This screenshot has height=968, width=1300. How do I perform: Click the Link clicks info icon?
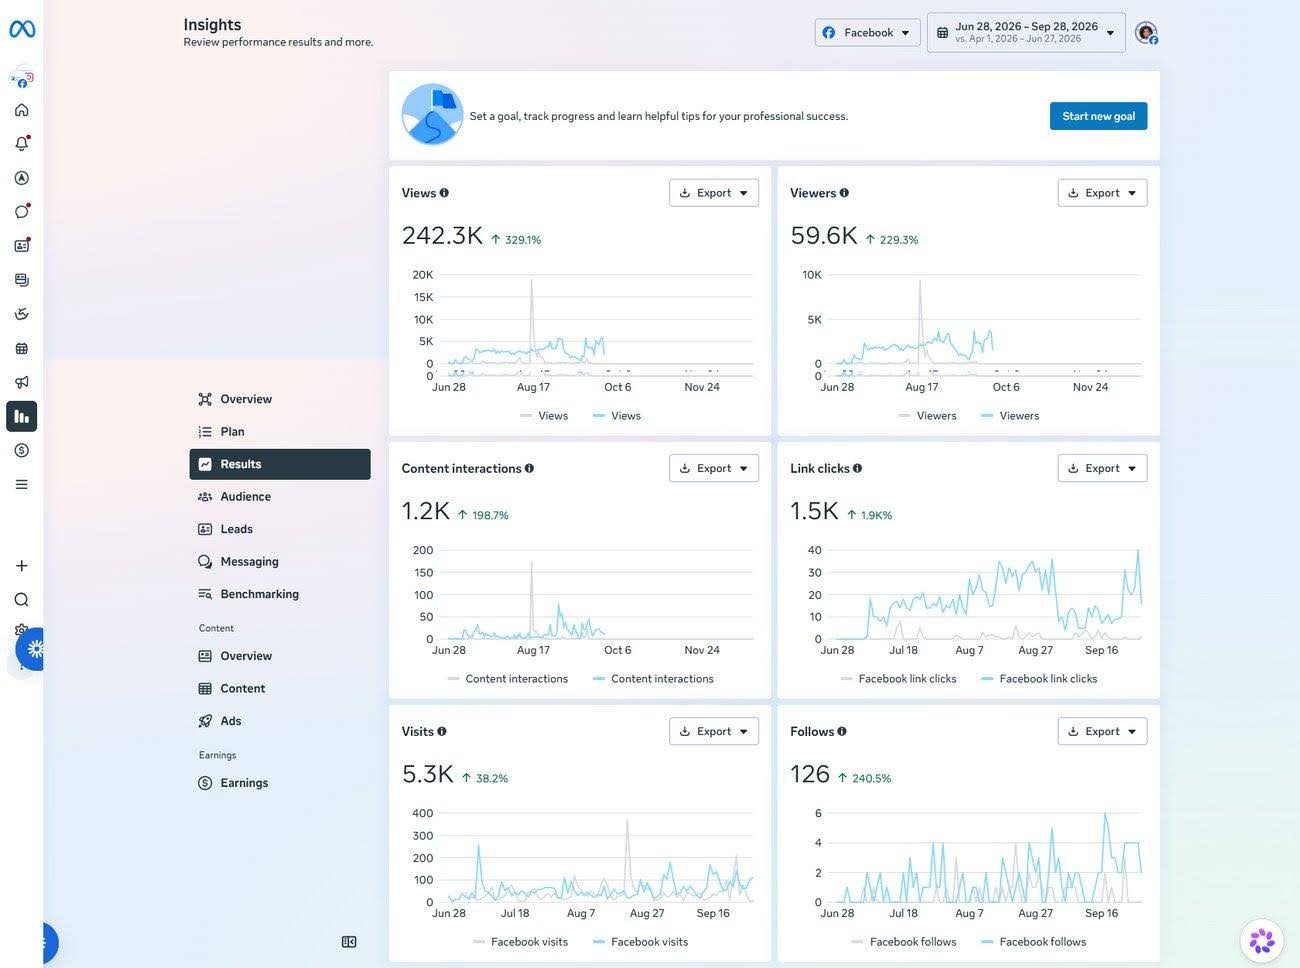pos(857,468)
